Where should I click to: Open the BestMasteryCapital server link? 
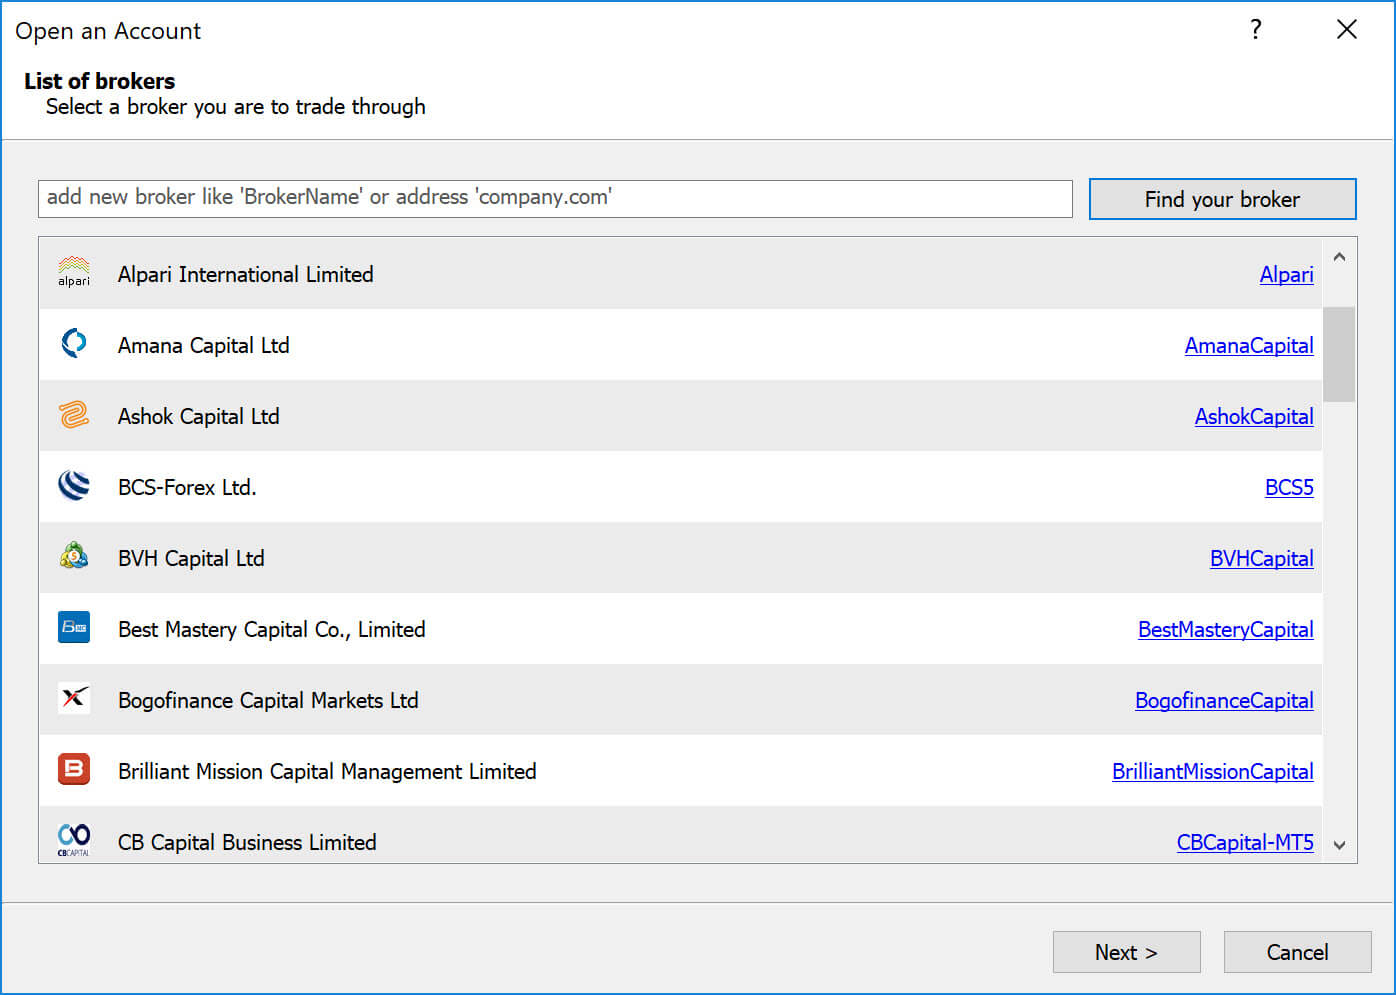(x=1225, y=629)
